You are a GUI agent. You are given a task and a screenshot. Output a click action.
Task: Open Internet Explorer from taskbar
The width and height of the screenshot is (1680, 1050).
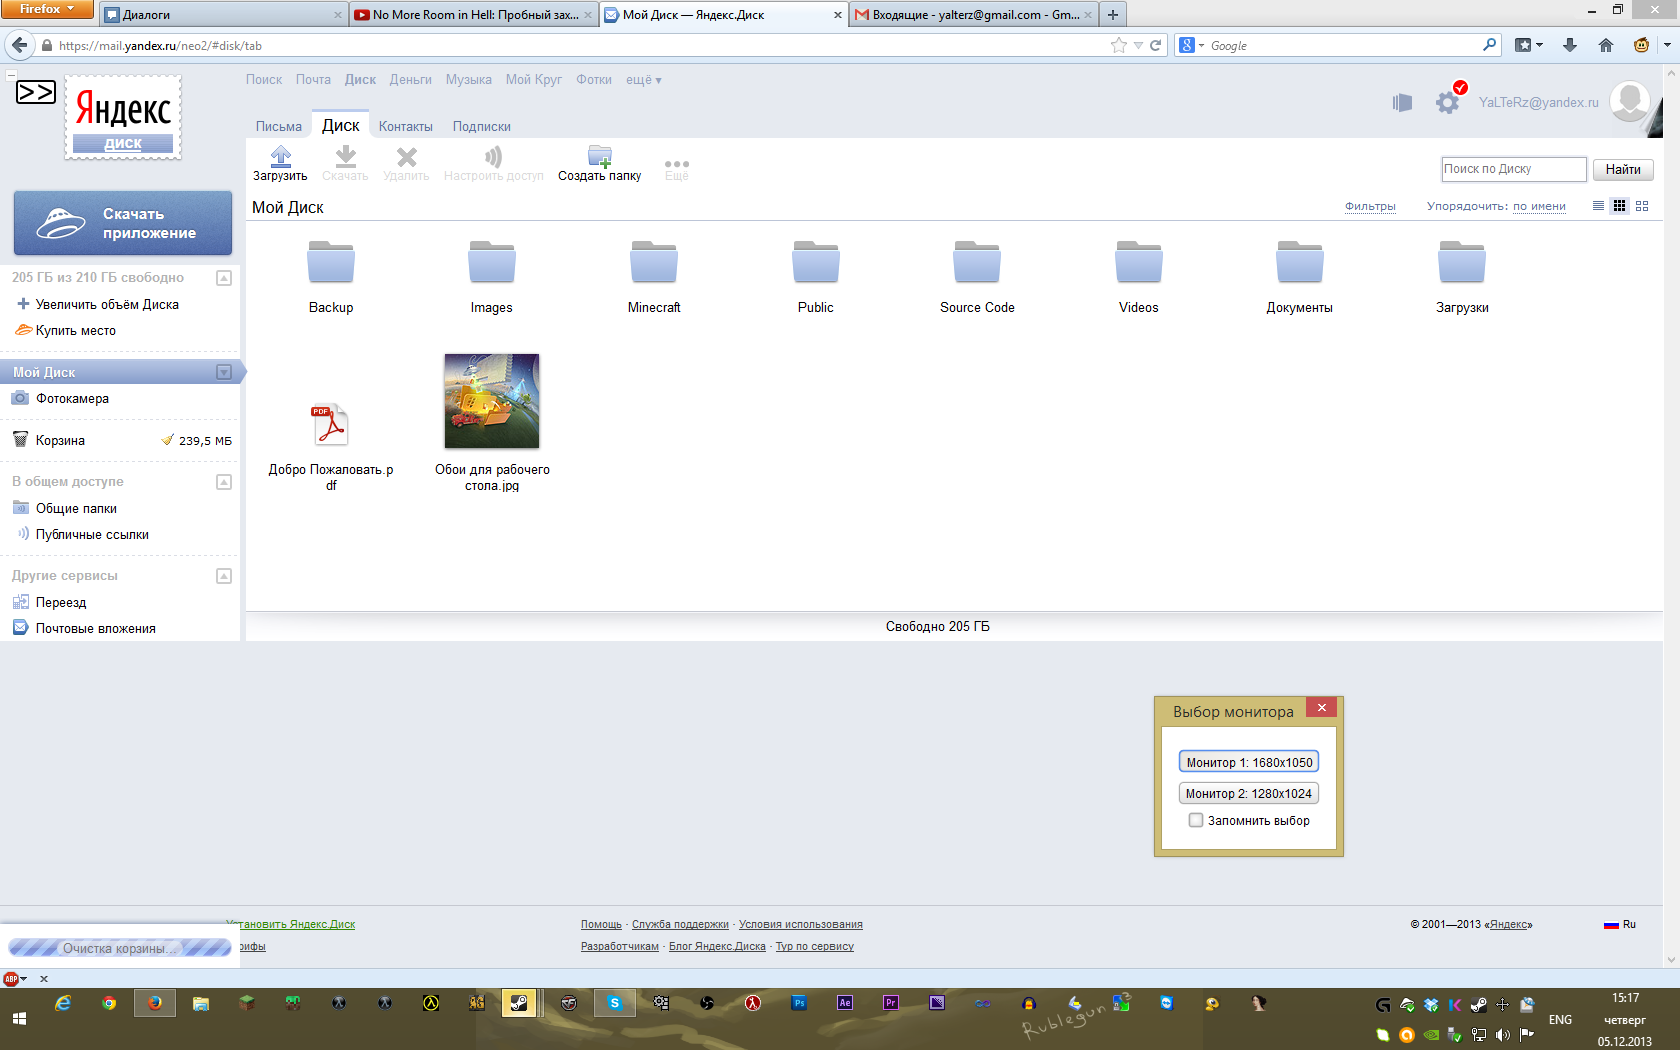(63, 1003)
